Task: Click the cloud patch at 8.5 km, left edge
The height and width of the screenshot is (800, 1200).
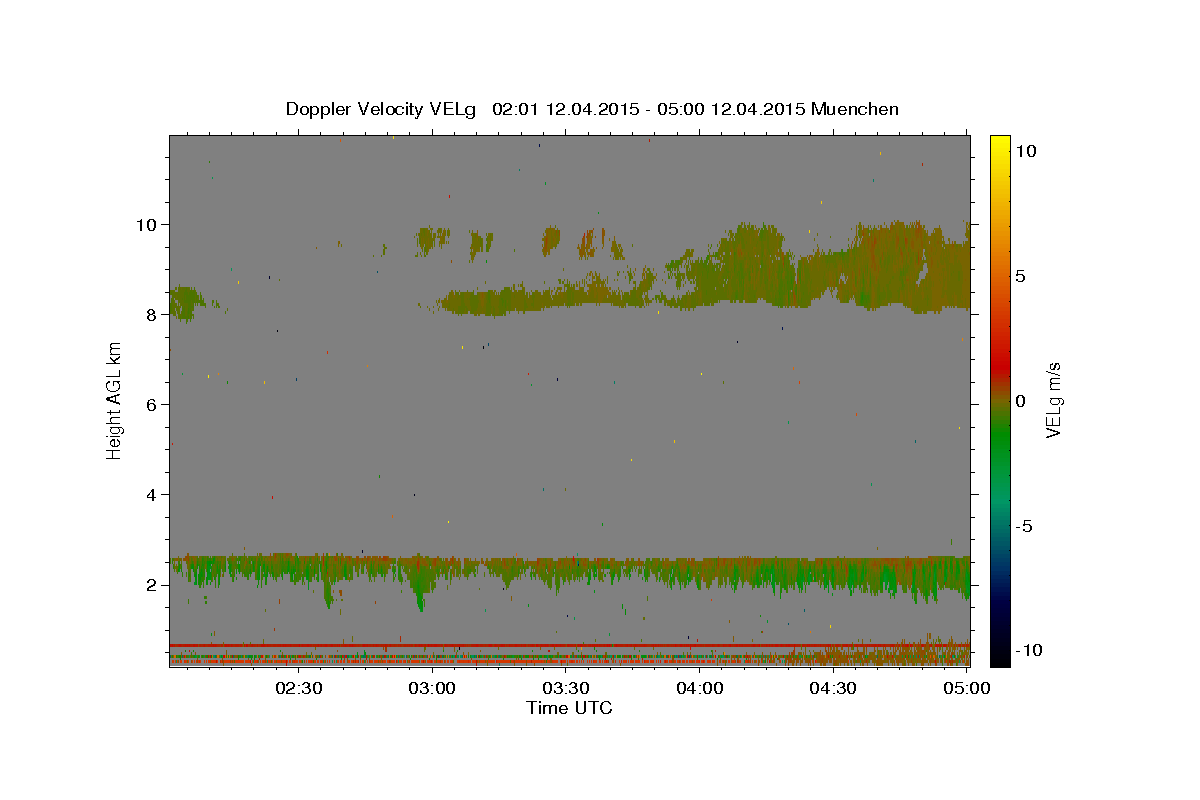Action: coord(186,303)
